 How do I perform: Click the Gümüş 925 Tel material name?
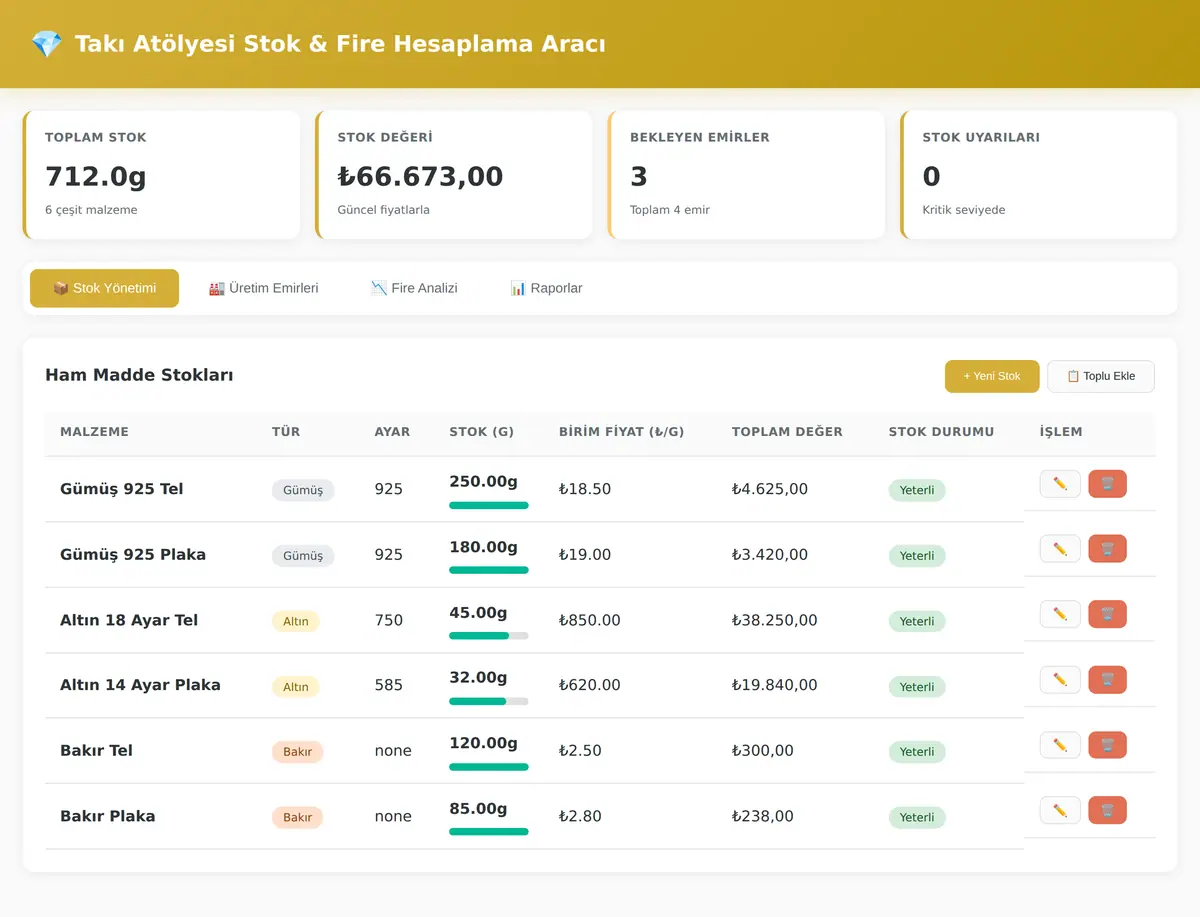122,489
